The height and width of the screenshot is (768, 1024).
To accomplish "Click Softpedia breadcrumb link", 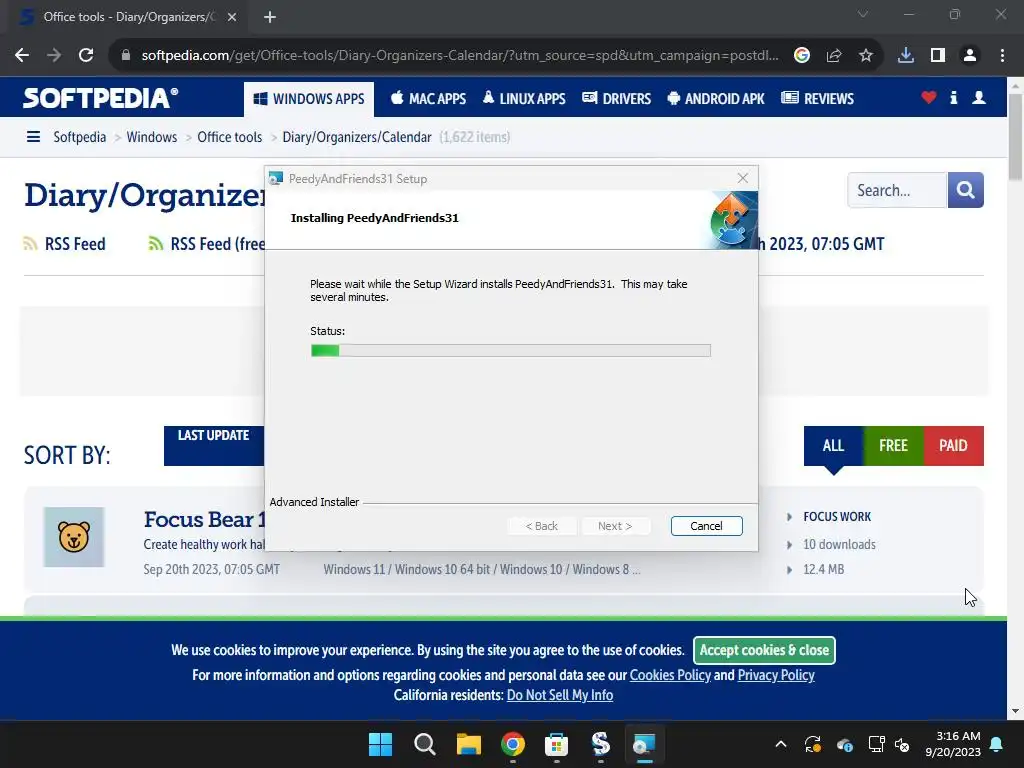I will tap(80, 137).
